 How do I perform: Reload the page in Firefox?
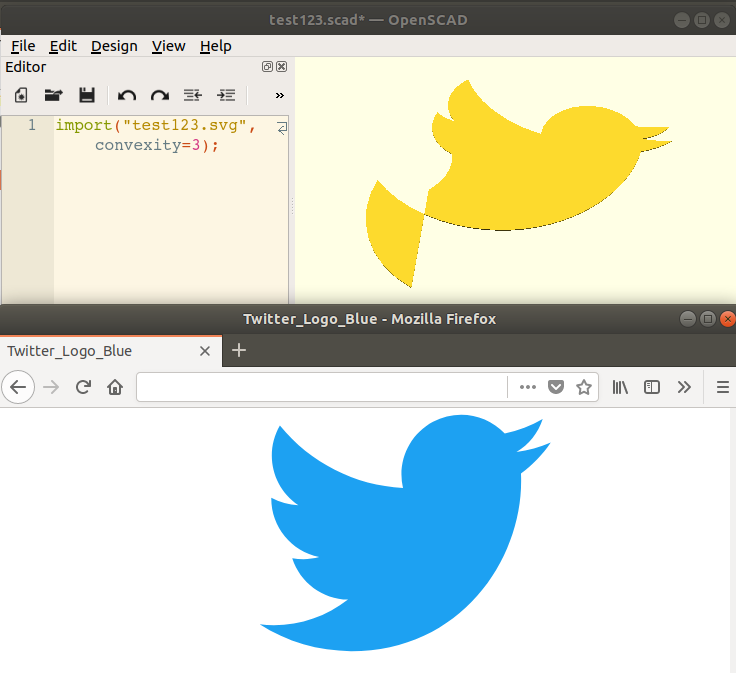click(x=83, y=387)
